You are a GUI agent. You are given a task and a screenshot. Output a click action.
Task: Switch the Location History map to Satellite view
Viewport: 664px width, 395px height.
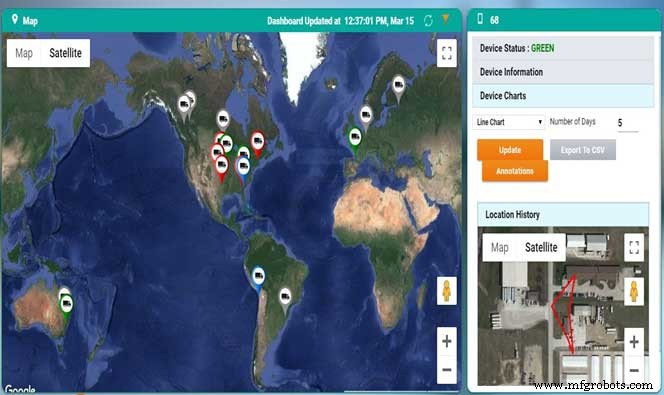tap(541, 247)
